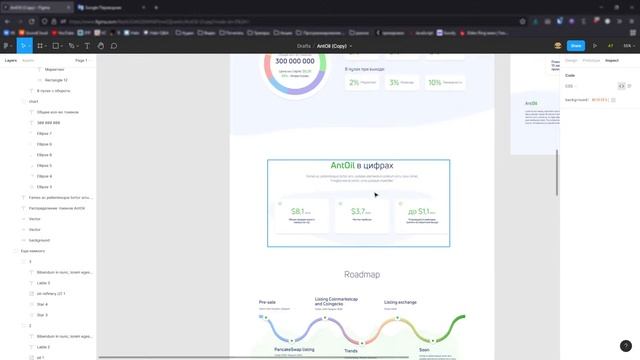640x360 pixels.
Task: Select the Rectangle 12 layer
Action: click(56, 80)
